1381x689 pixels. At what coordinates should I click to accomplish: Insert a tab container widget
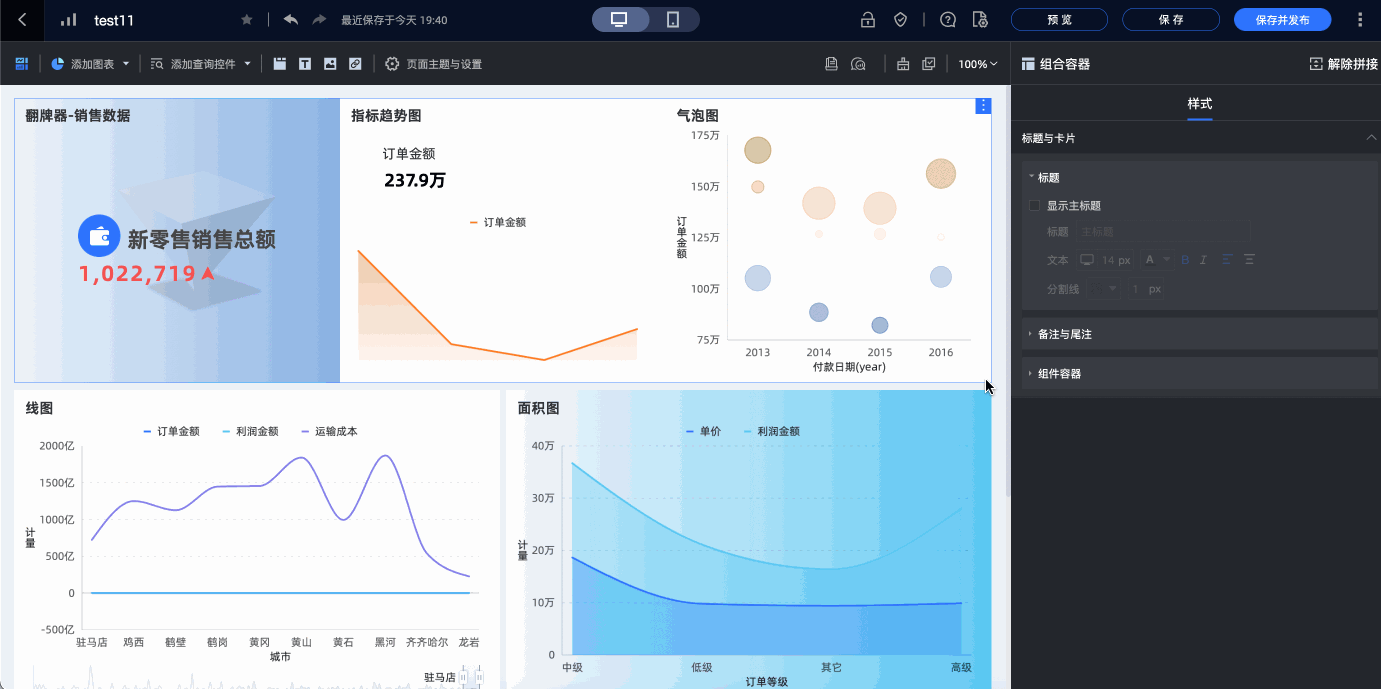click(280, 64)
